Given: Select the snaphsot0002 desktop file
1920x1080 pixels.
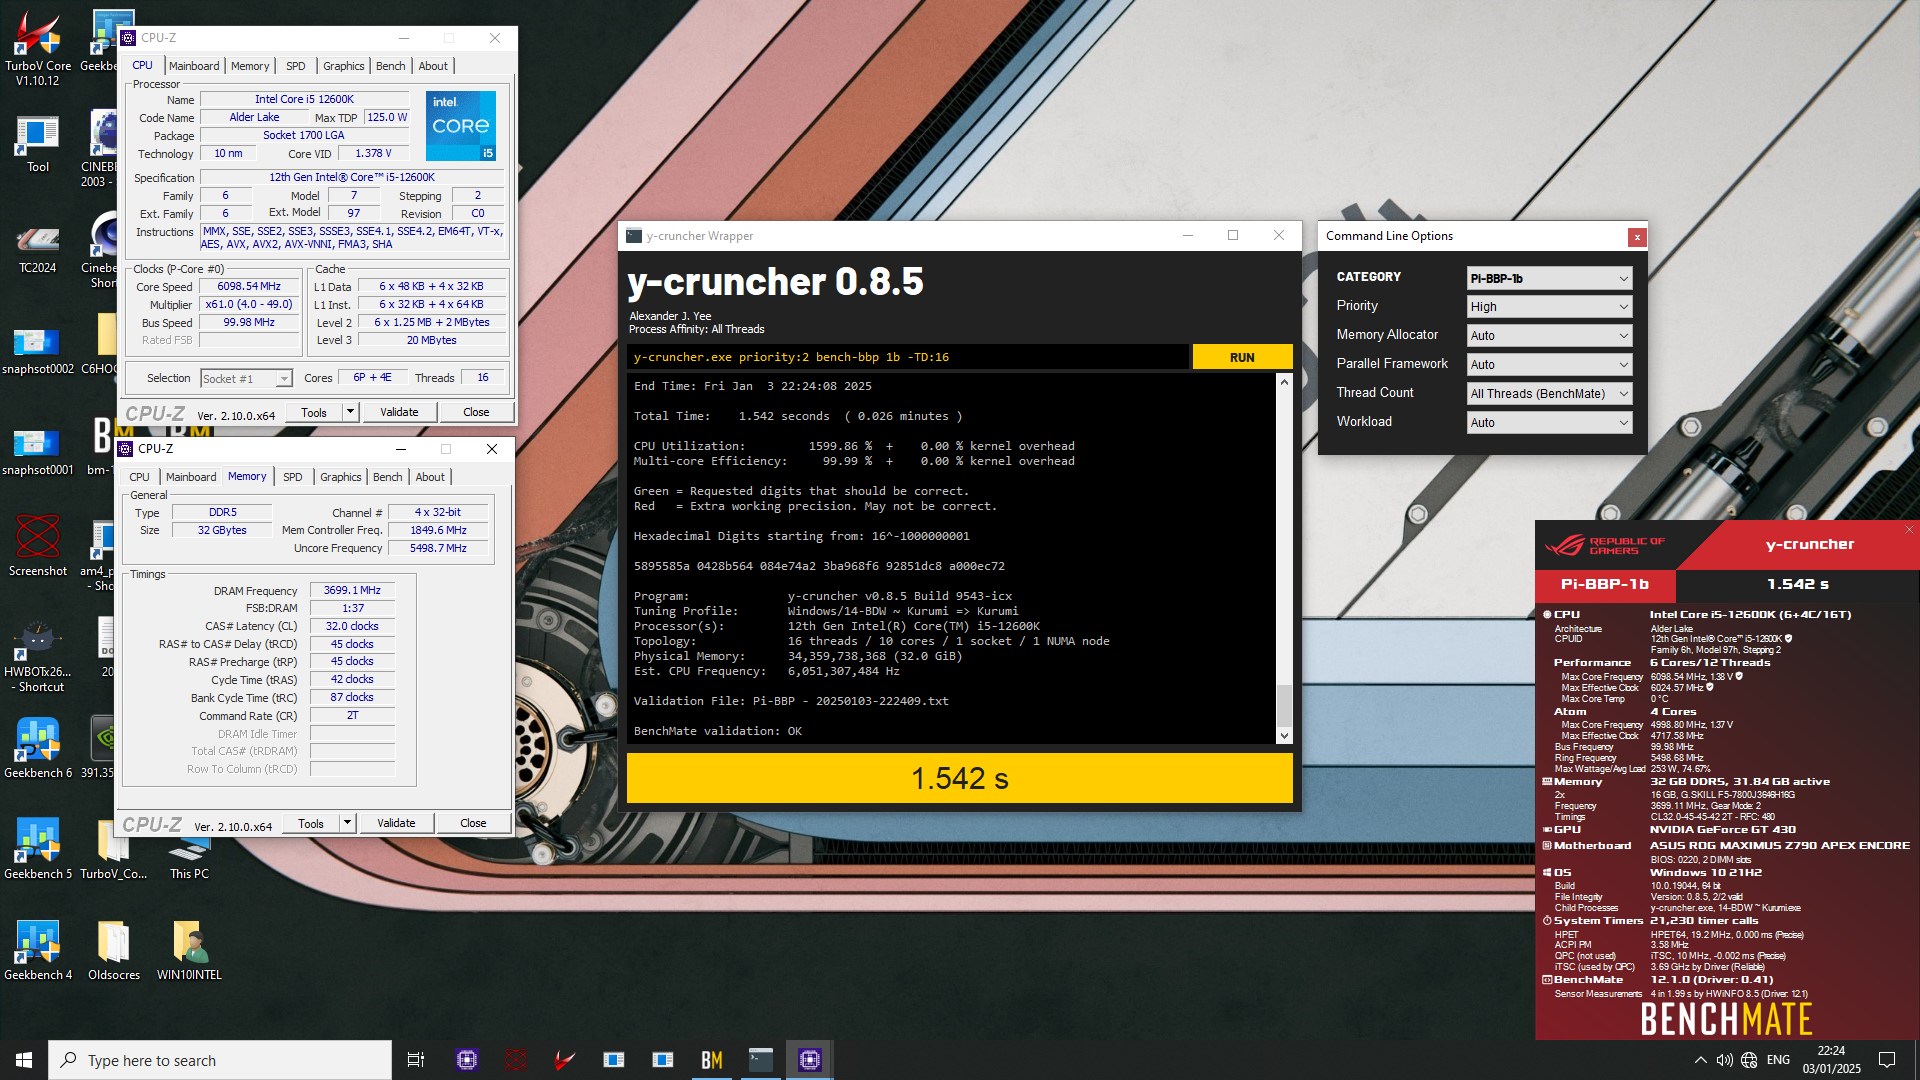Looking at the screenshot, I should (38, 348).
